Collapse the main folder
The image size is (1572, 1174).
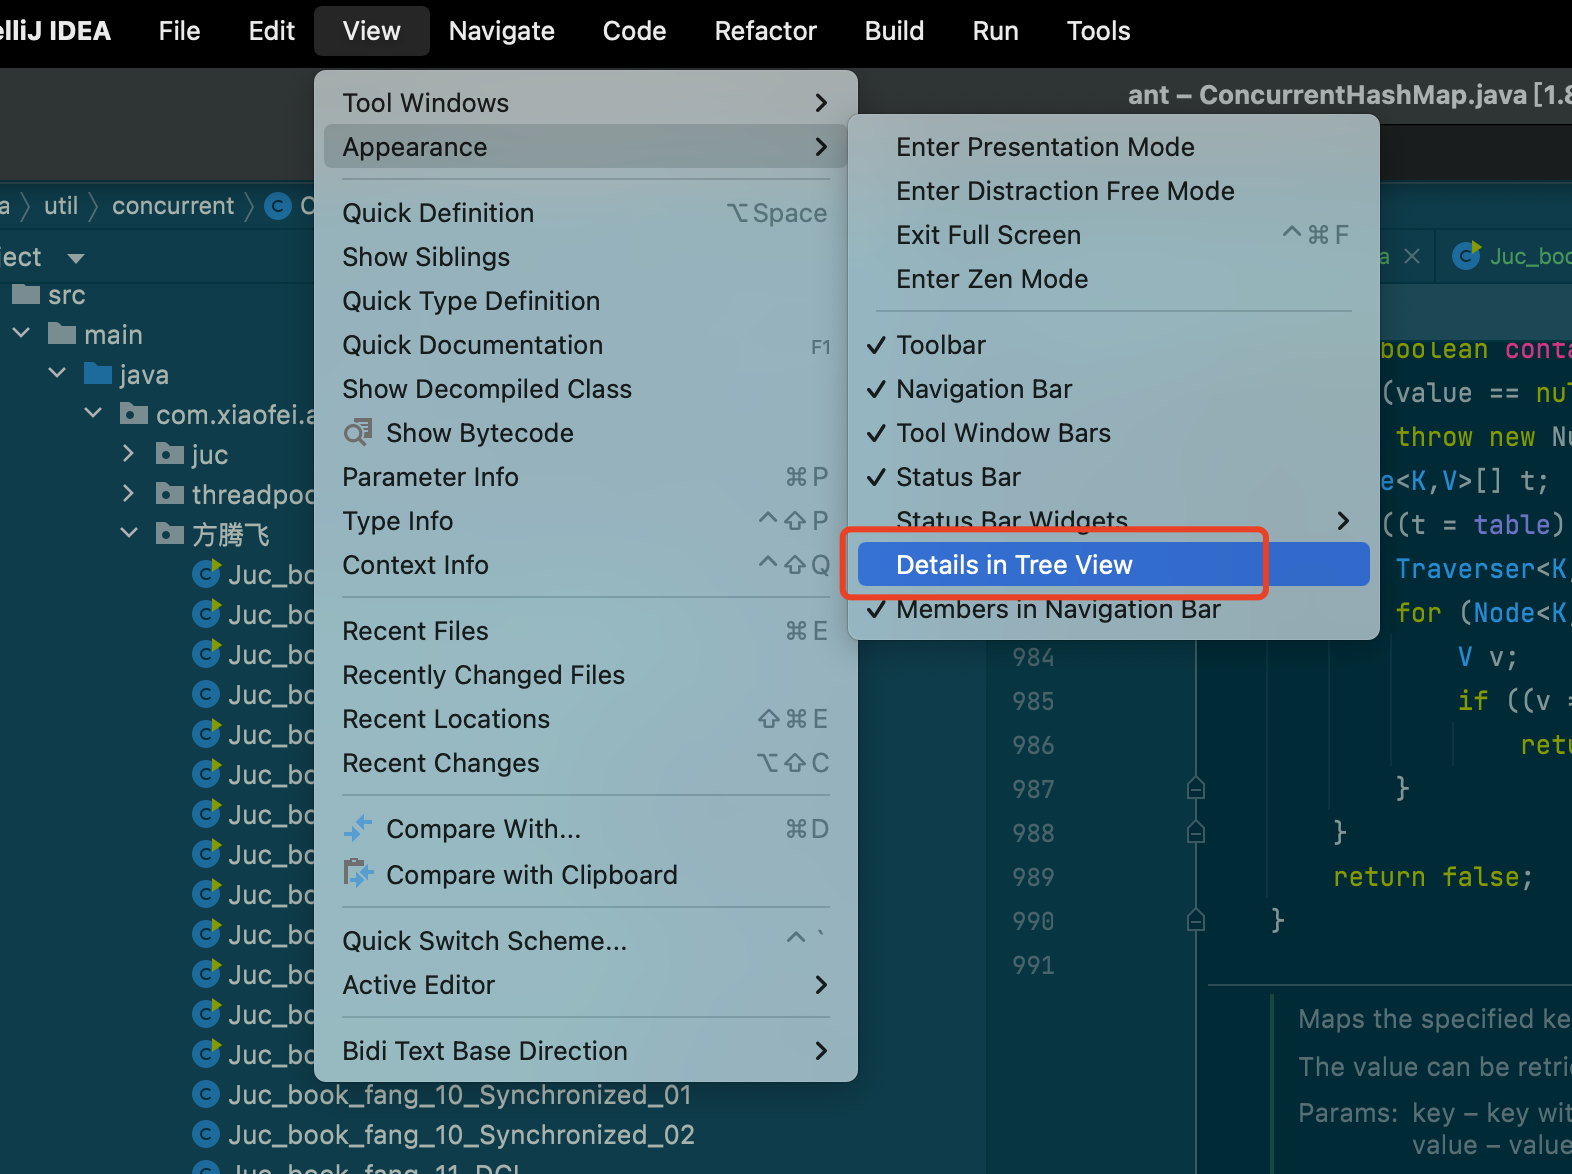point(22,334)
